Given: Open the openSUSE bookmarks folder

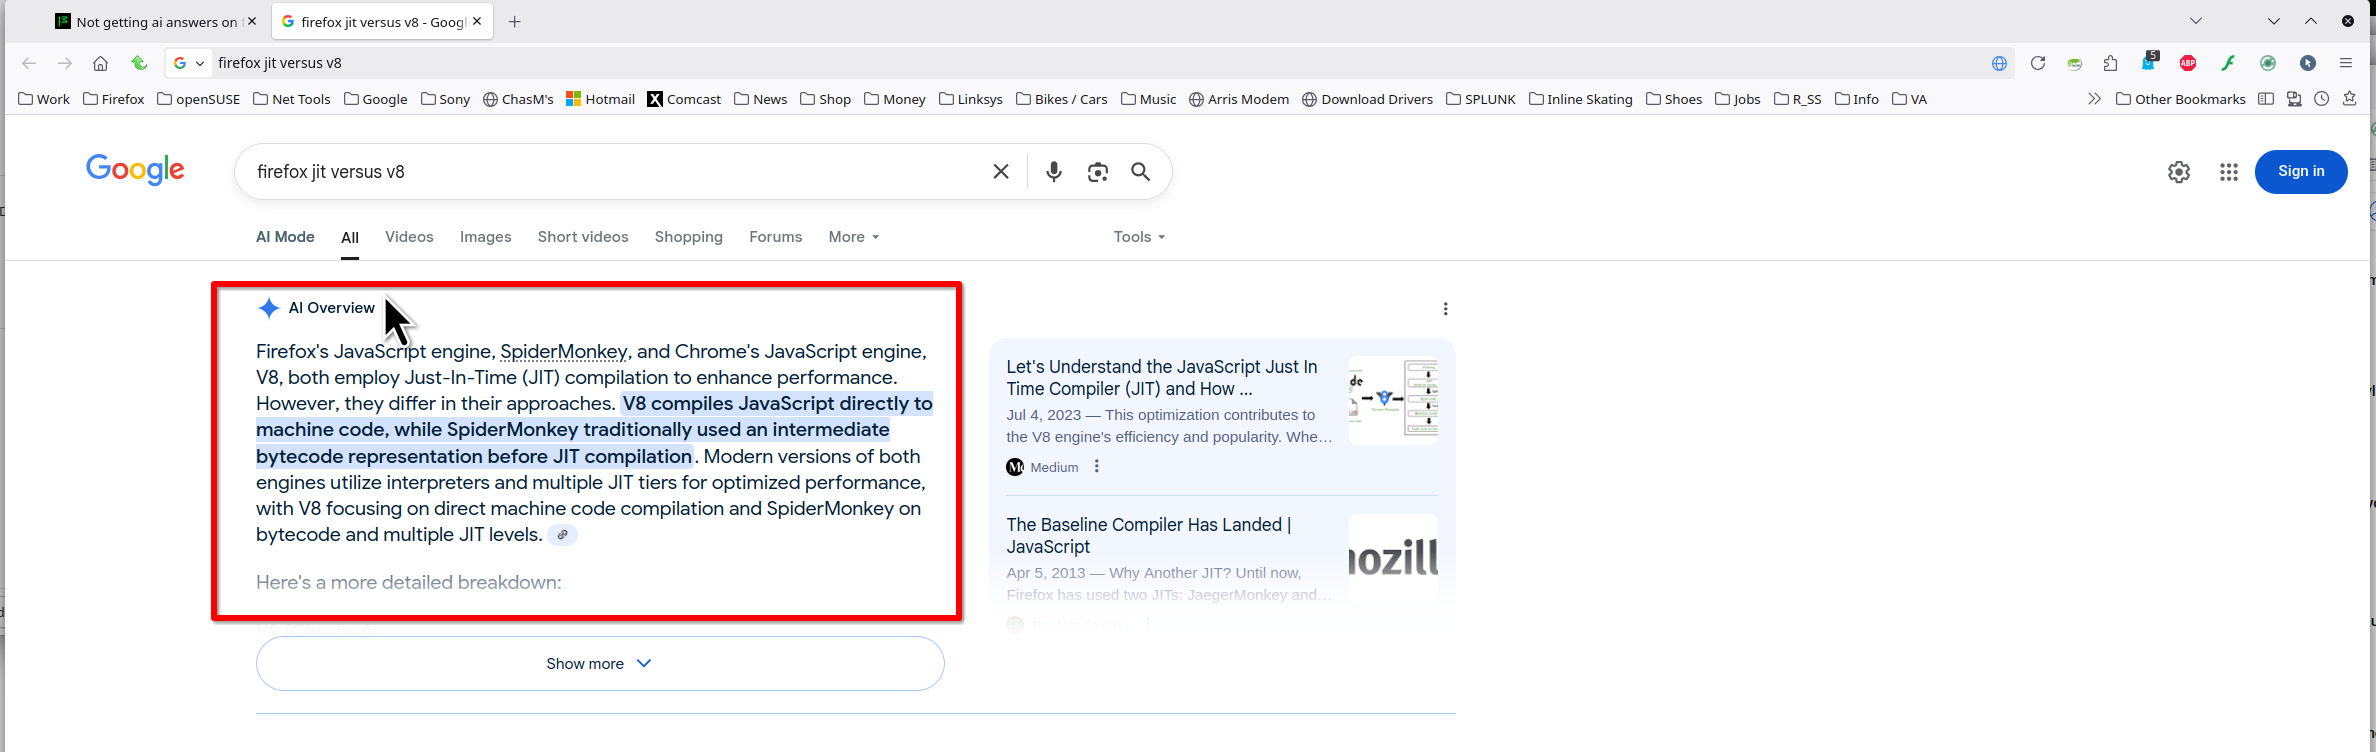Looking at the screenshot, I should [199, 99].
